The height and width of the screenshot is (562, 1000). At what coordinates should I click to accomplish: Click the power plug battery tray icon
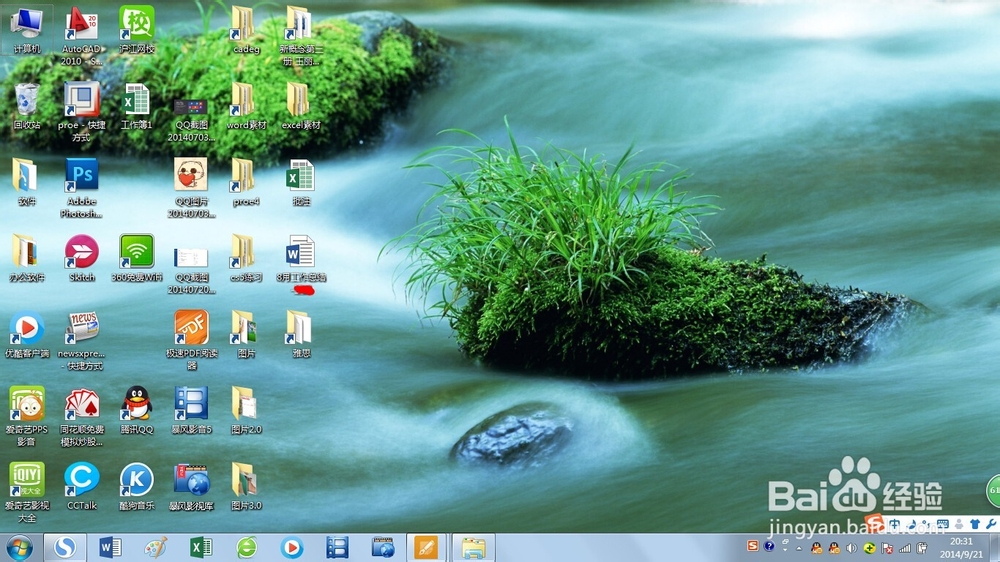pos(922,548)
